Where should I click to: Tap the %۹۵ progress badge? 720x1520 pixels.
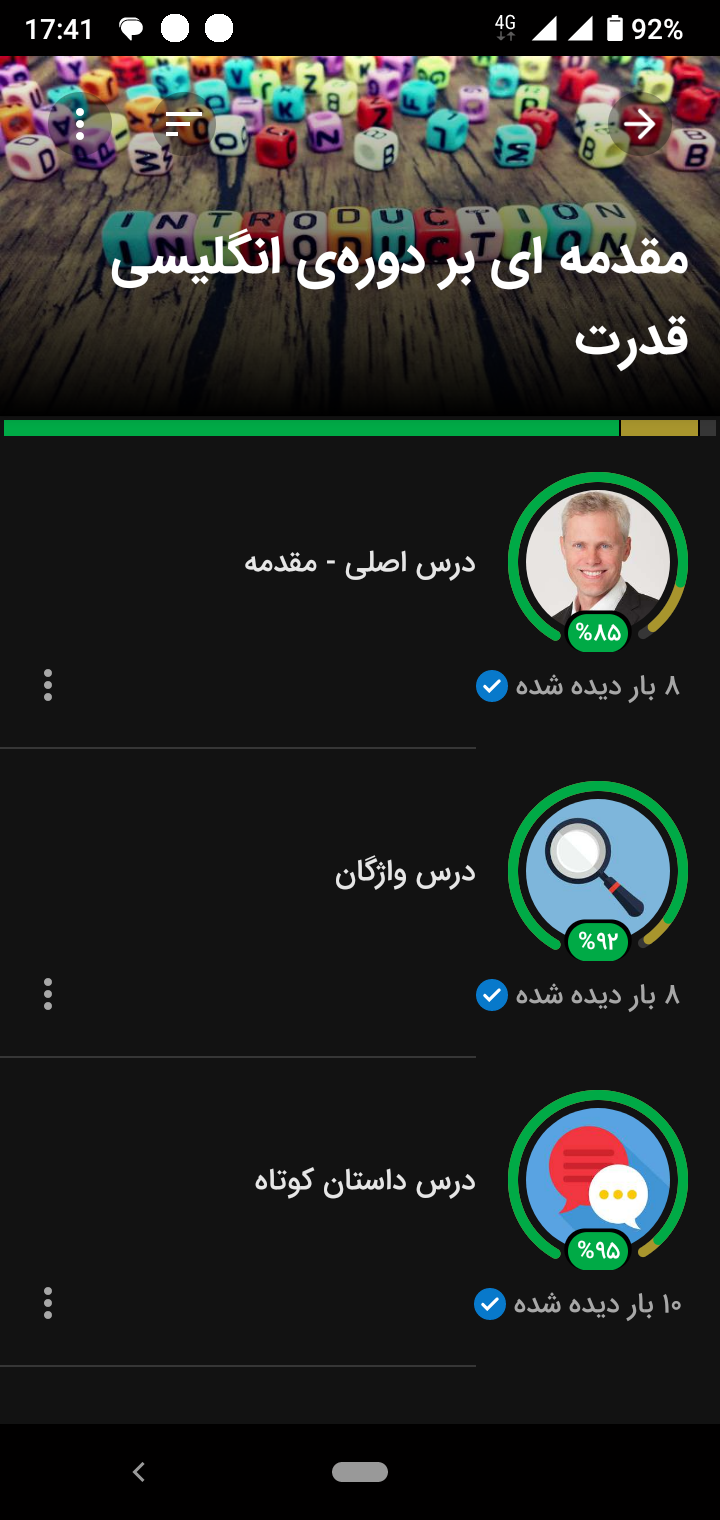598,1250
